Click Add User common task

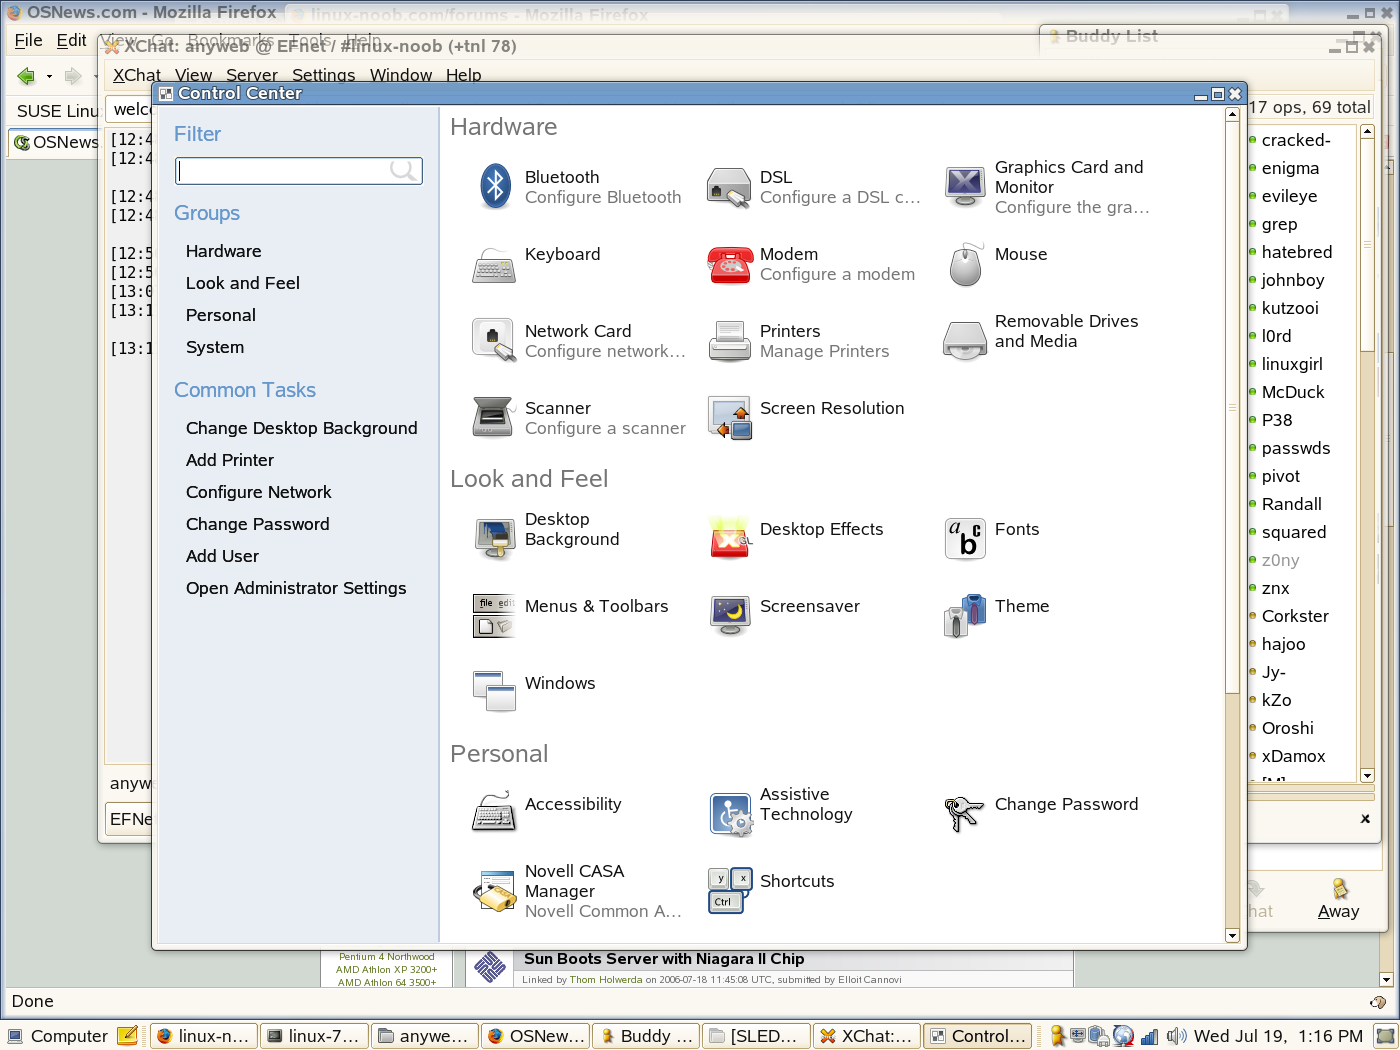[x=222, y=556]
